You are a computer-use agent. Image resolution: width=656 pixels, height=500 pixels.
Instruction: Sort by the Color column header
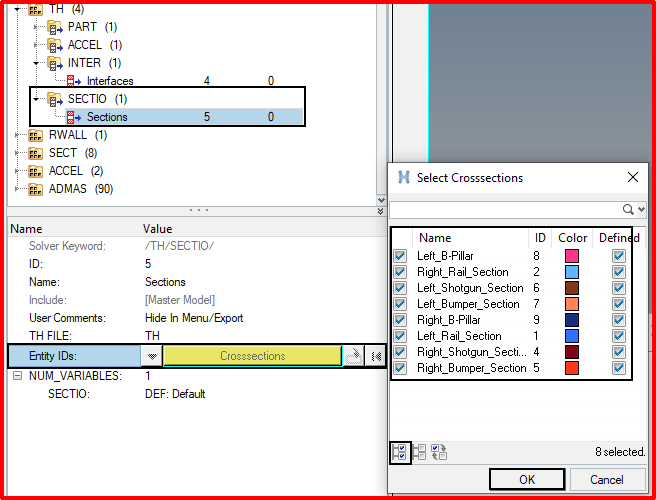coord(572,238)
